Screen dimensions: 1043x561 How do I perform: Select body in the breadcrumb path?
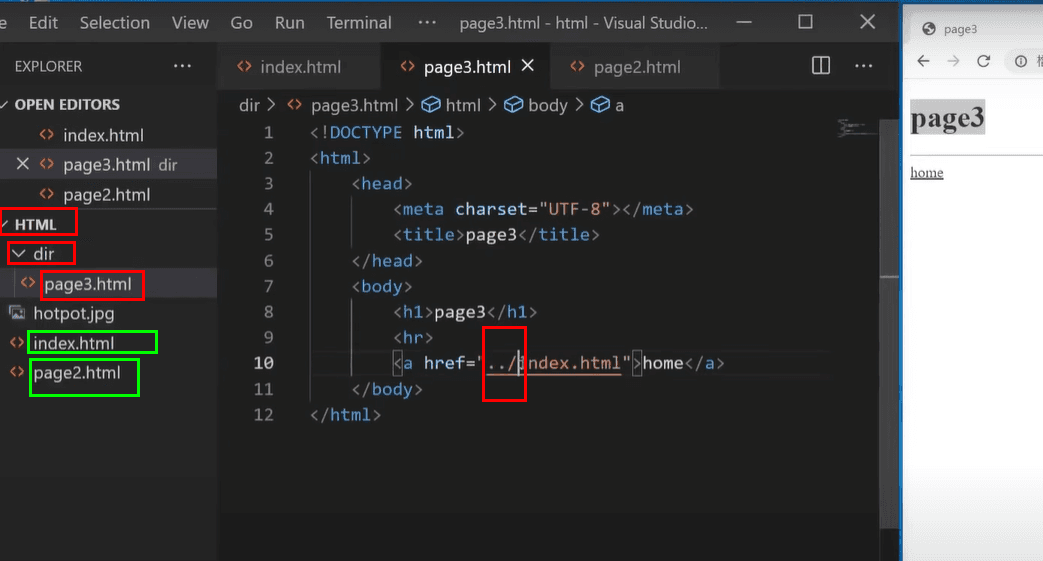(x=547, y=105)
